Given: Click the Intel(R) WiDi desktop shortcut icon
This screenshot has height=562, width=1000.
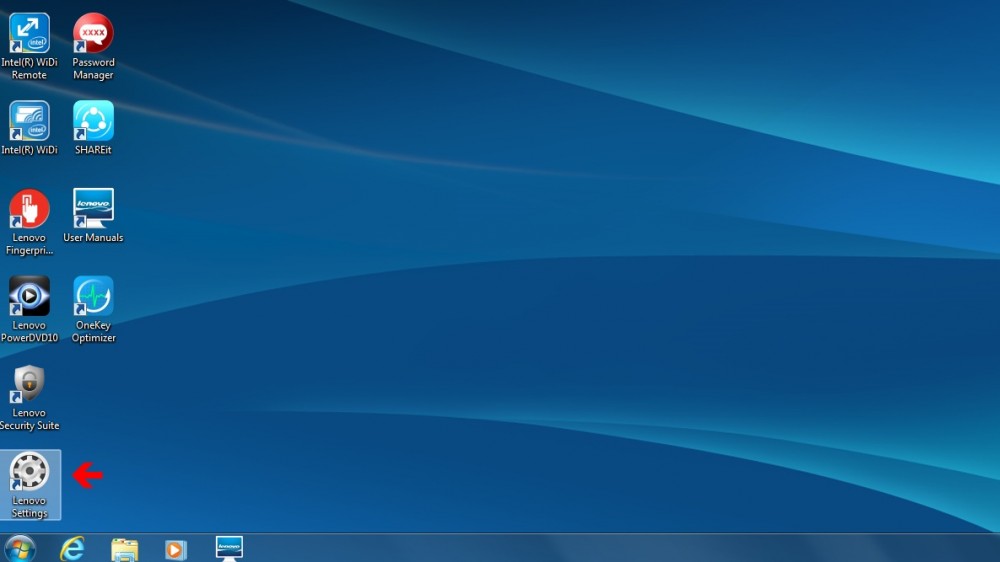Looking at the screenshot, I should 29,121.
